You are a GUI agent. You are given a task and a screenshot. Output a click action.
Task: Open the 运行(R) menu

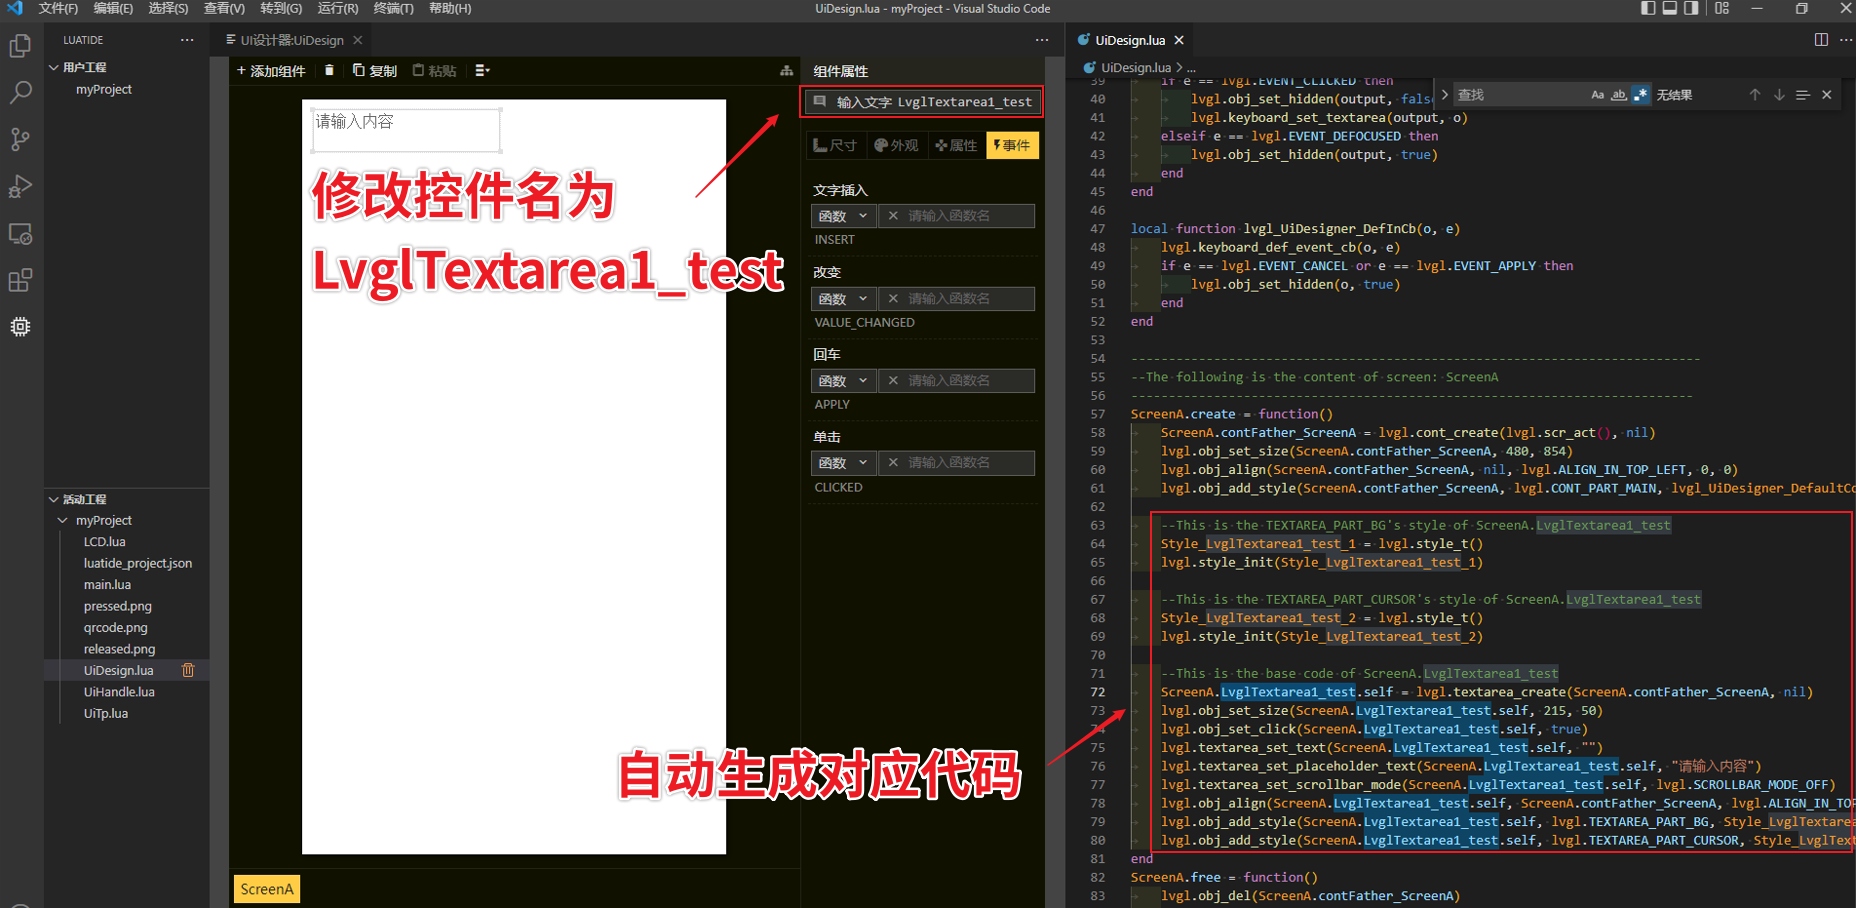pyautogui.click(x=337, y=8)
